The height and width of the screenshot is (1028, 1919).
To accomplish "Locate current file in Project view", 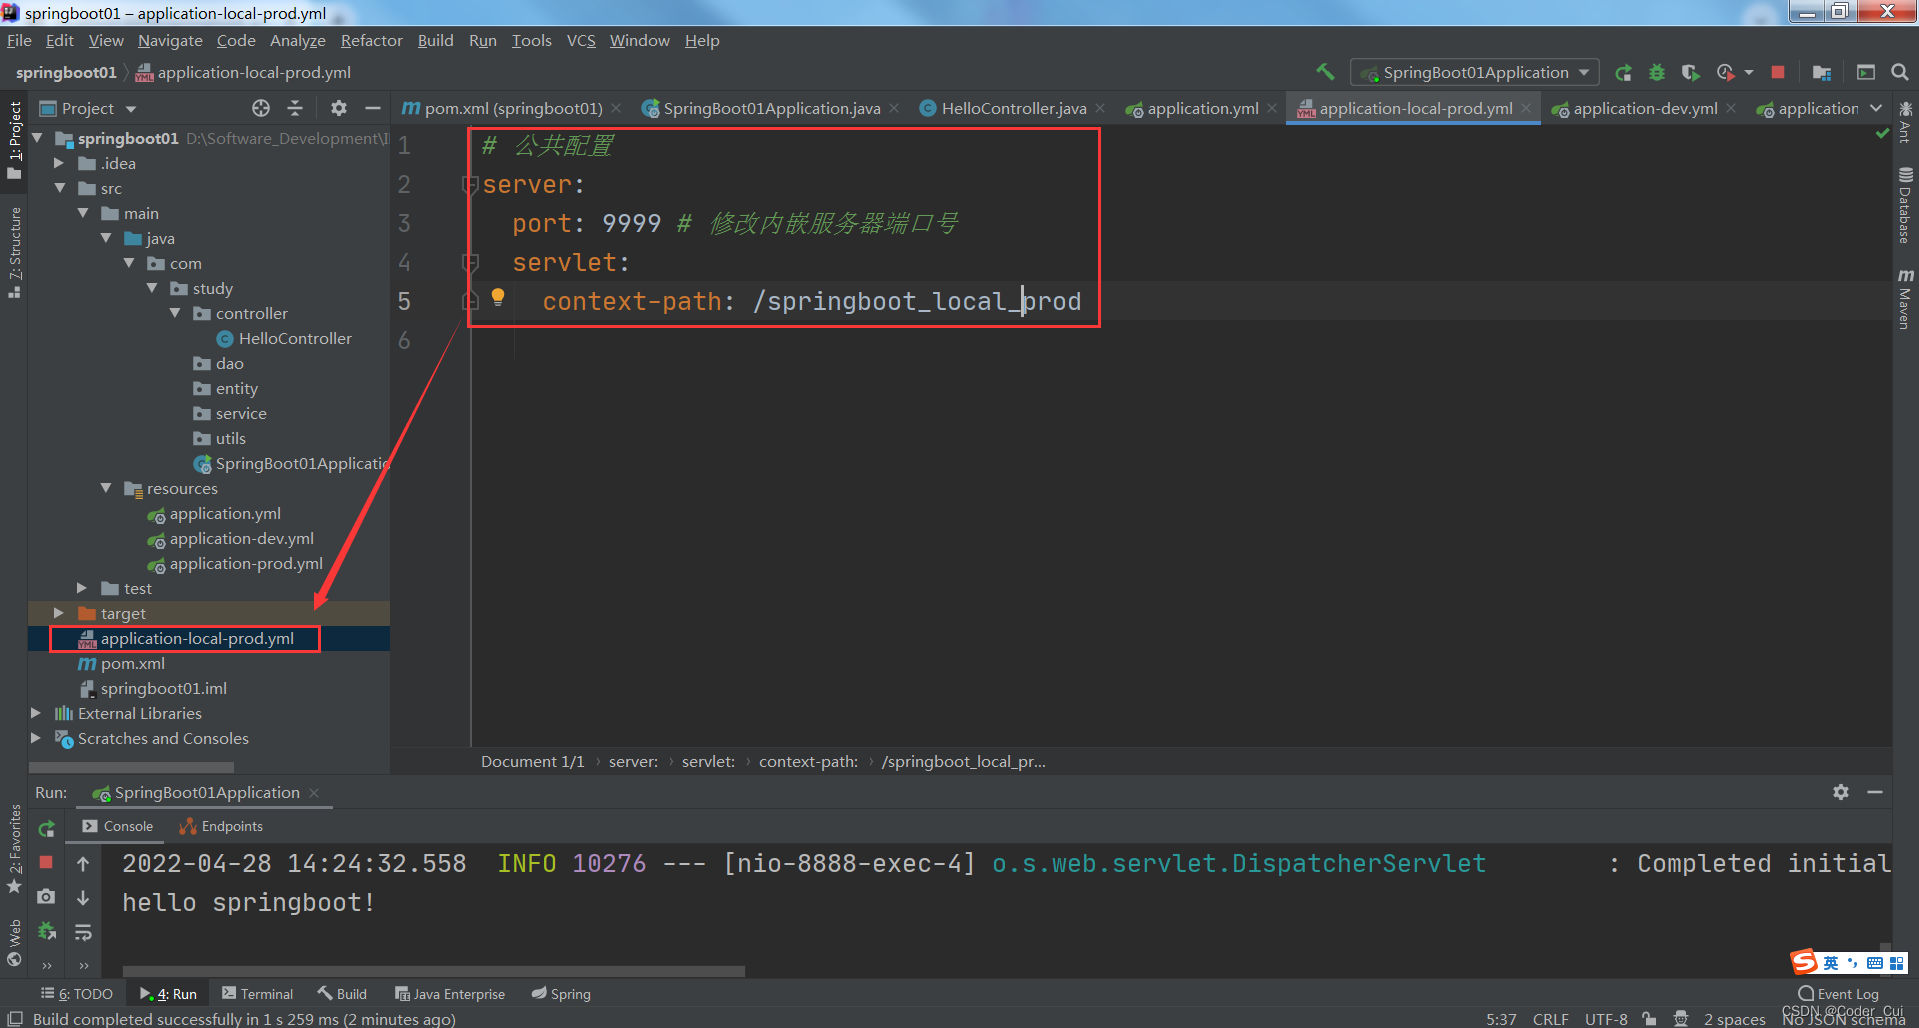I will point(261,108).
